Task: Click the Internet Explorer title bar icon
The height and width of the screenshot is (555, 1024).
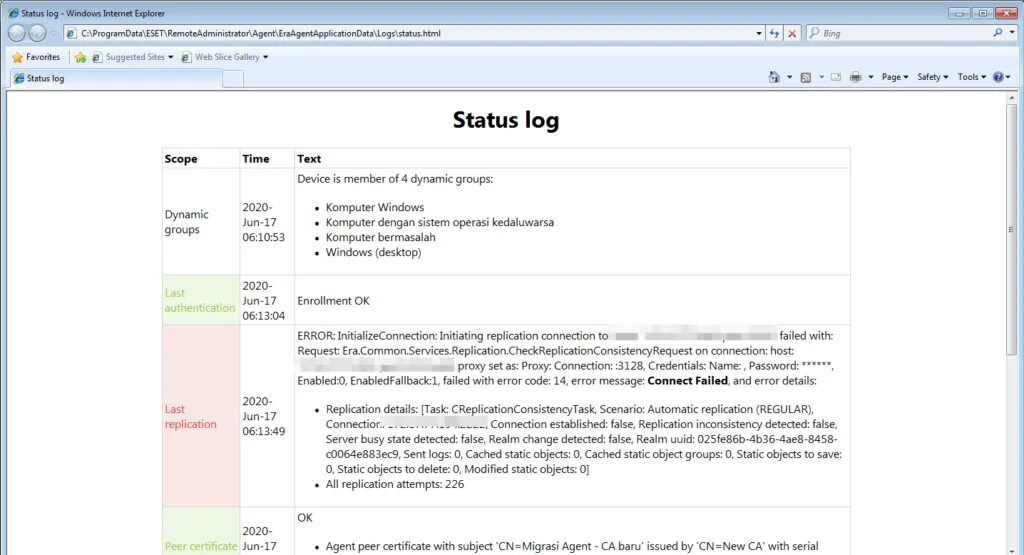Action: 13,13
